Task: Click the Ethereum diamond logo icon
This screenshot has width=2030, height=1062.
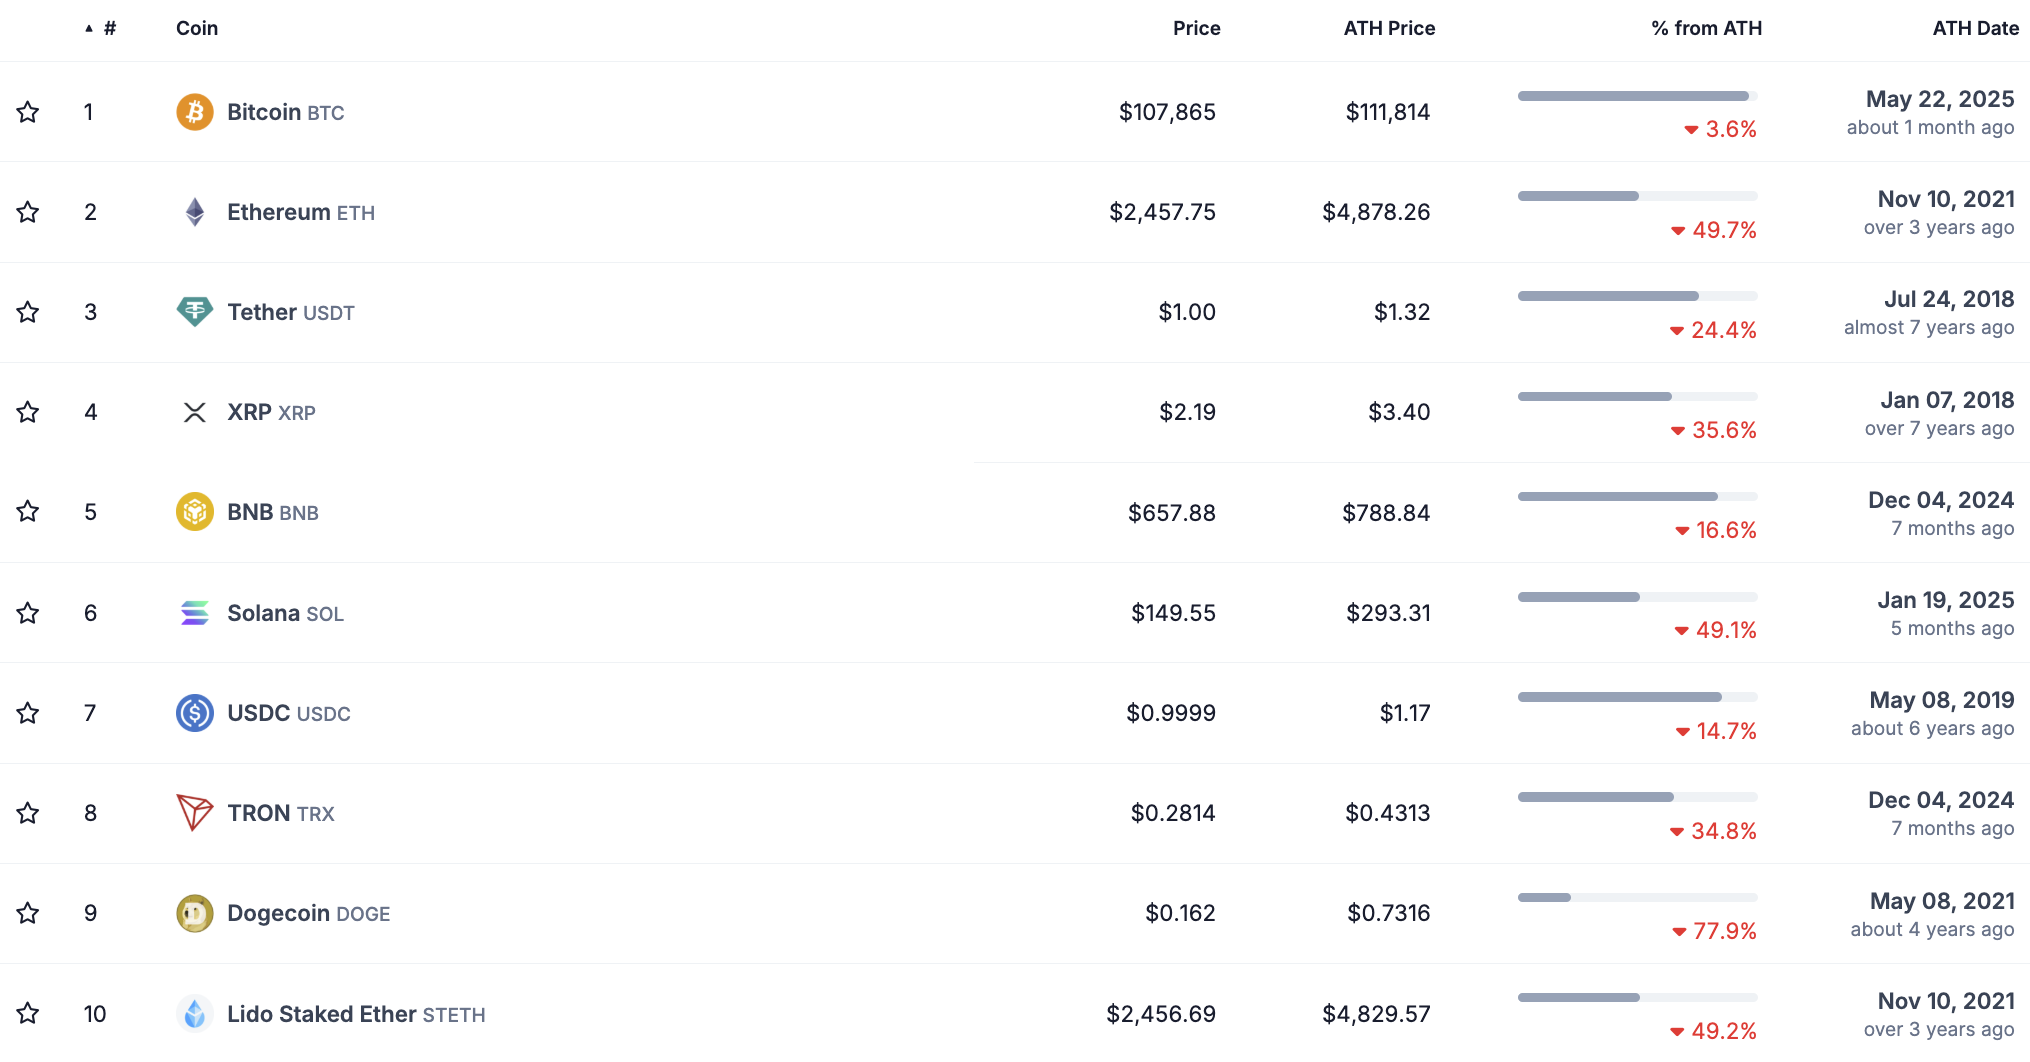Action: [x=195, y=212]
